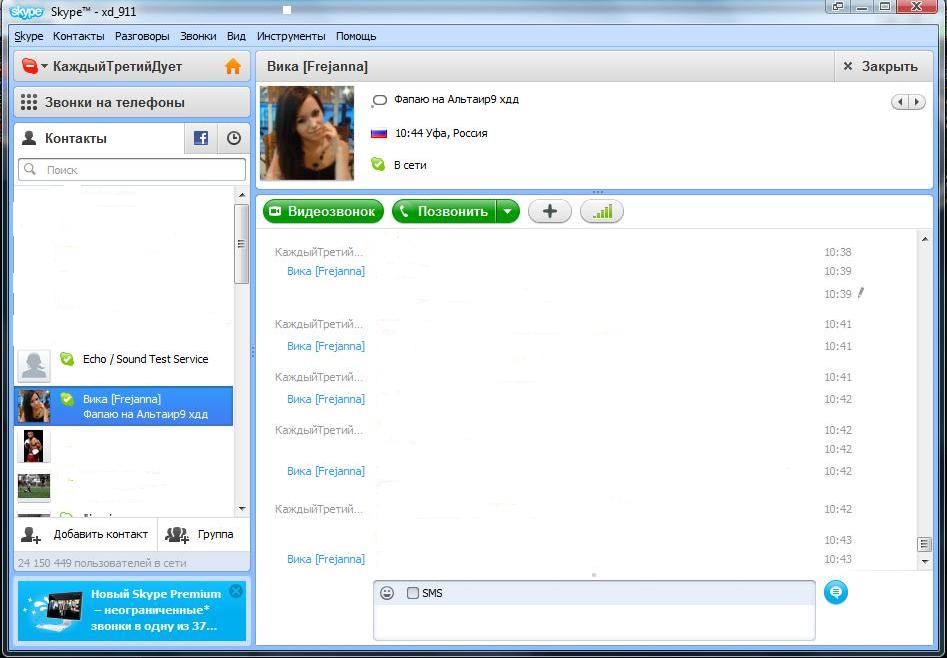Select the Контакты tab

coord(98,138)
